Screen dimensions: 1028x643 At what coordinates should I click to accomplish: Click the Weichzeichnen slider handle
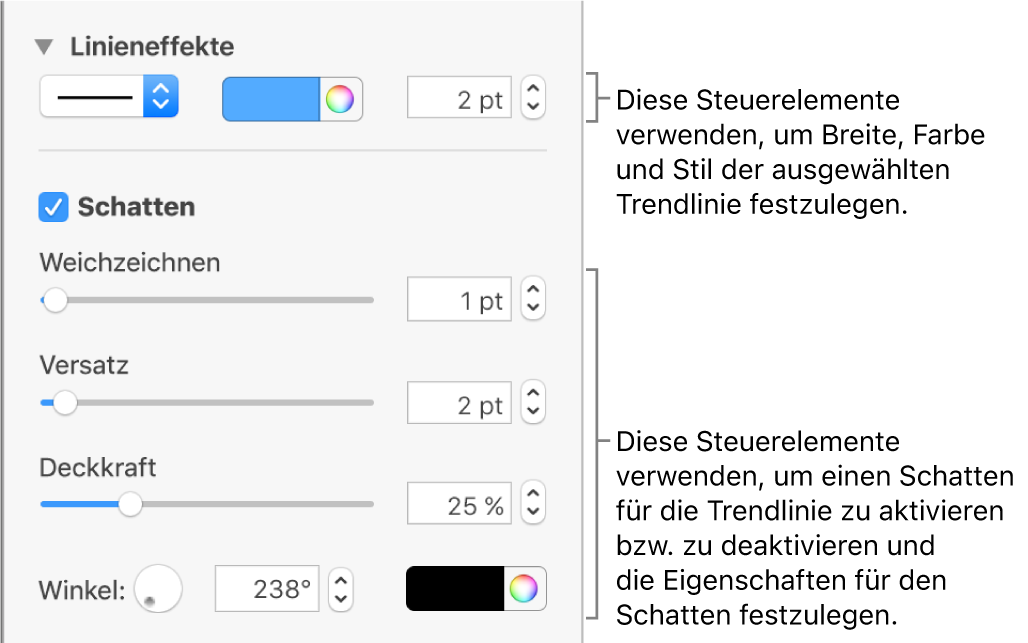pyautogui.click(x=55, y=300)
